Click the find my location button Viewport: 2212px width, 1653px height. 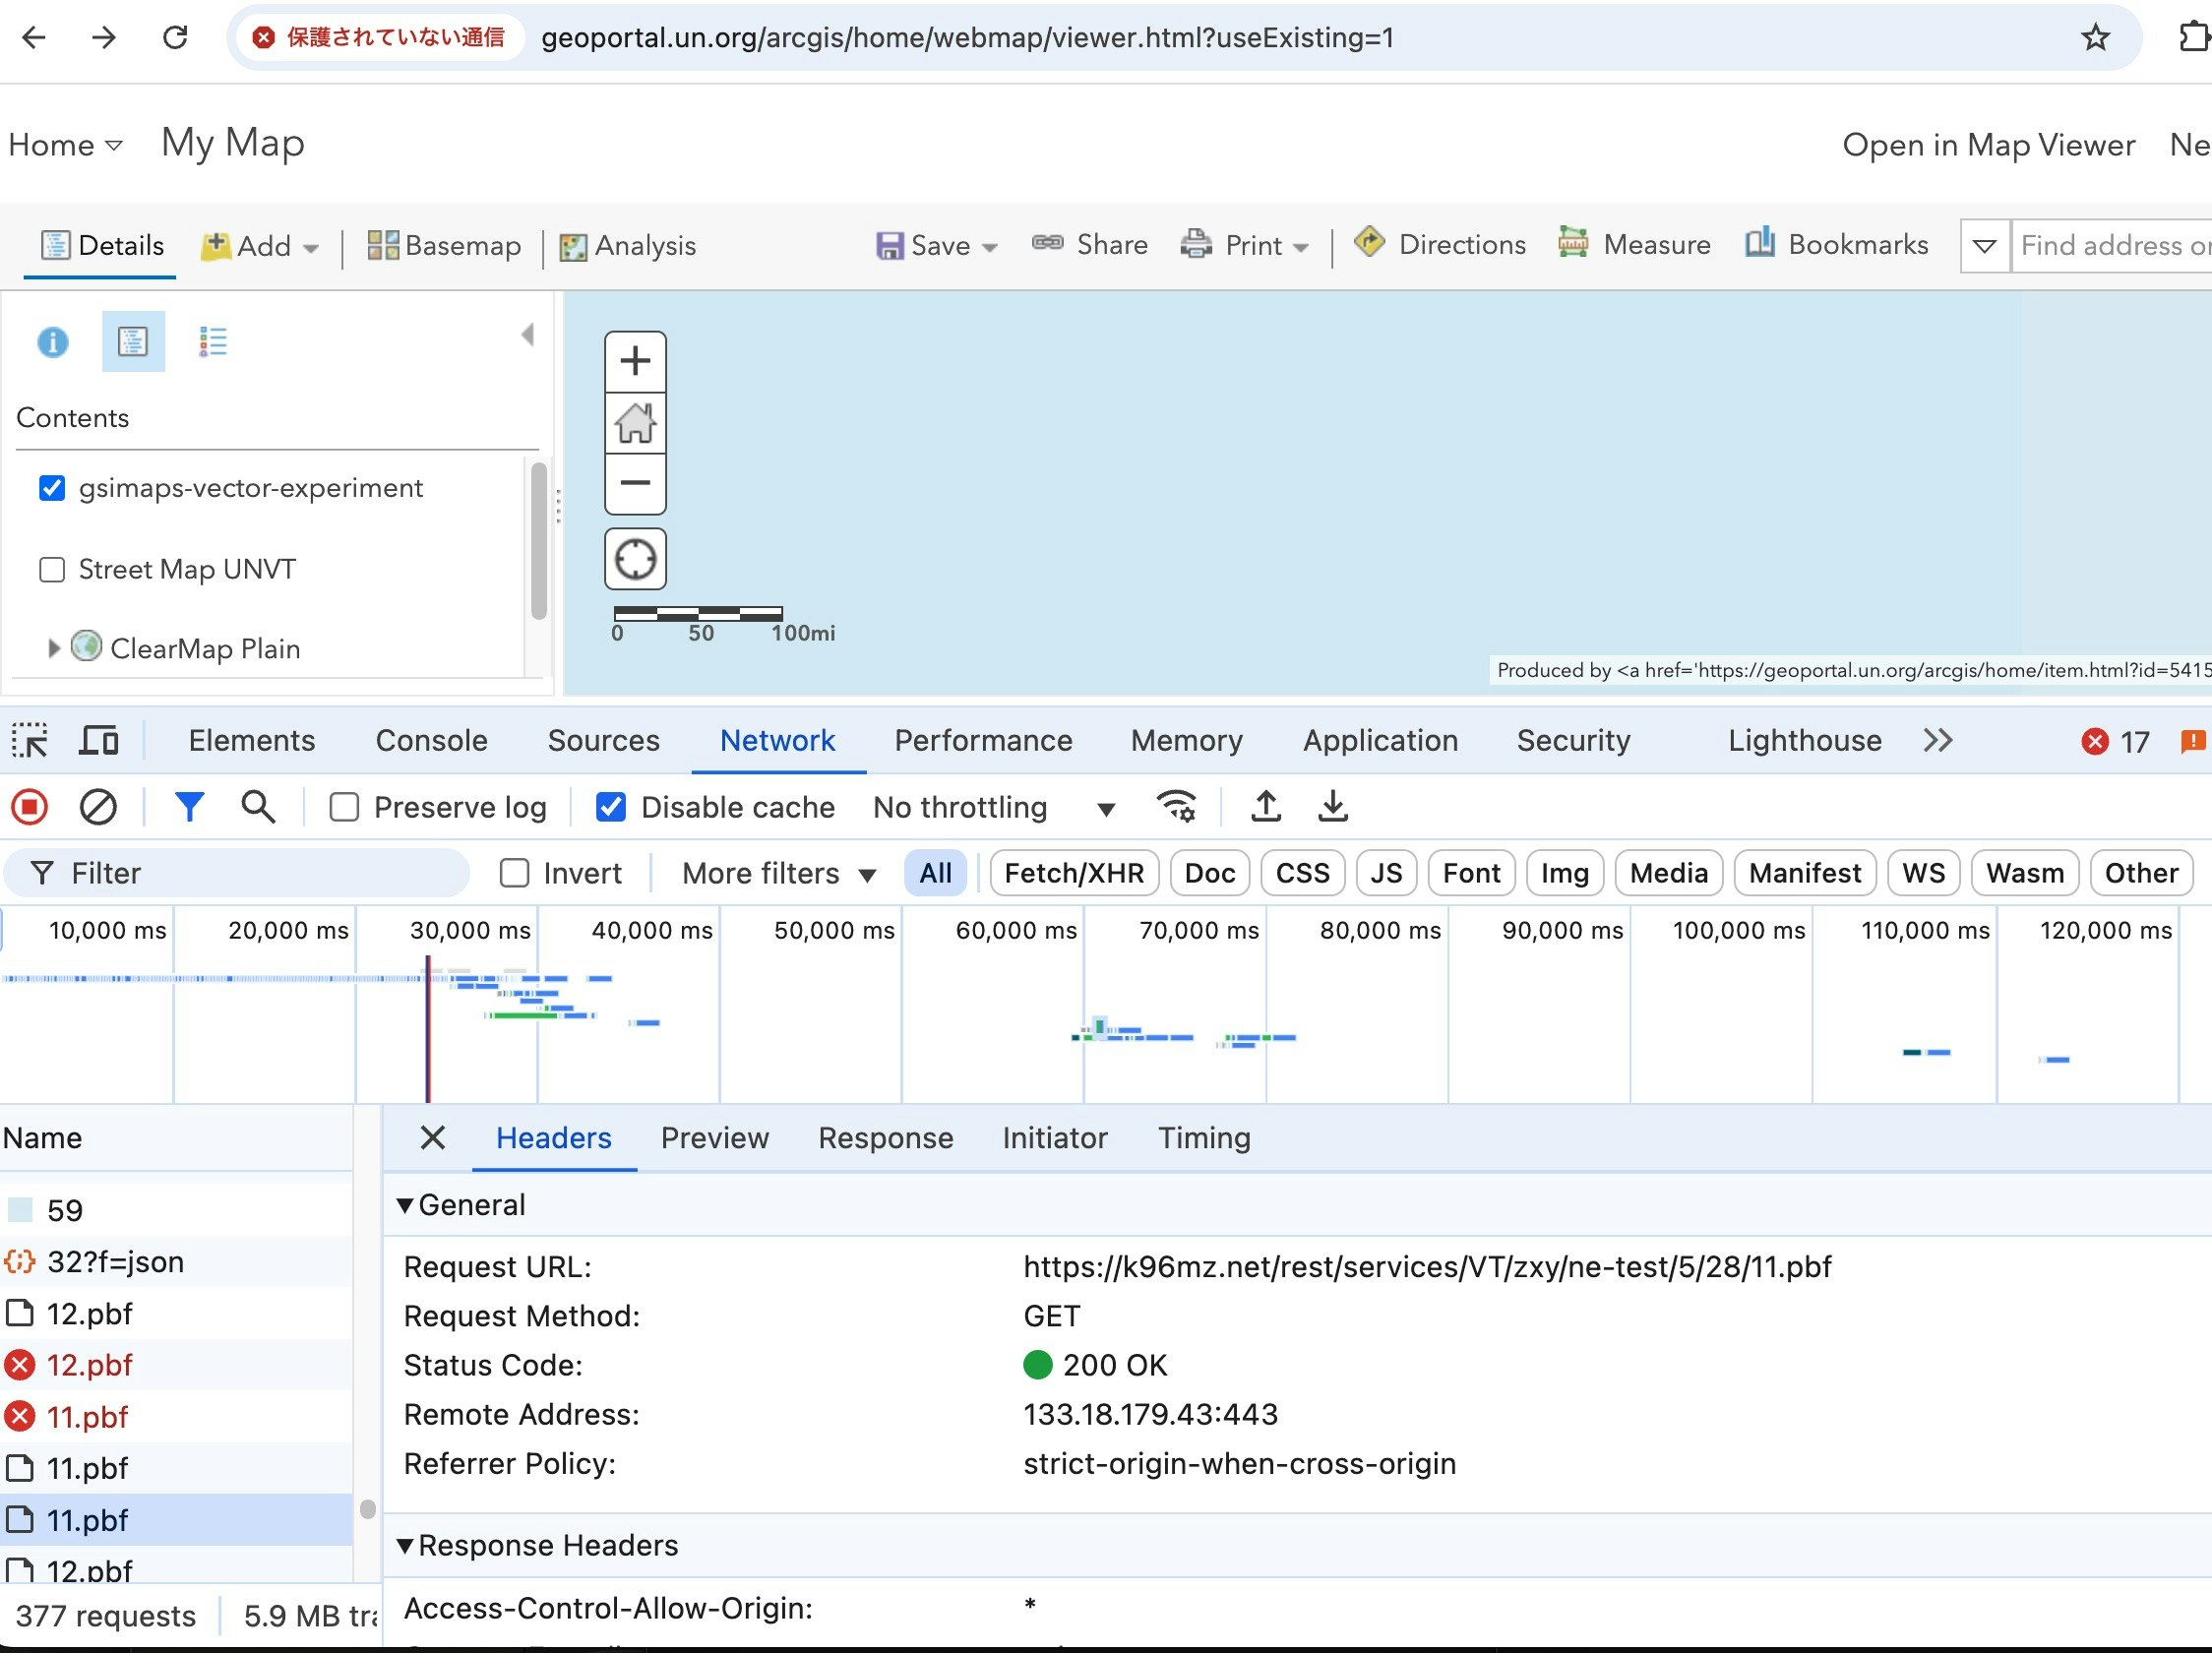tap(635, 559)
